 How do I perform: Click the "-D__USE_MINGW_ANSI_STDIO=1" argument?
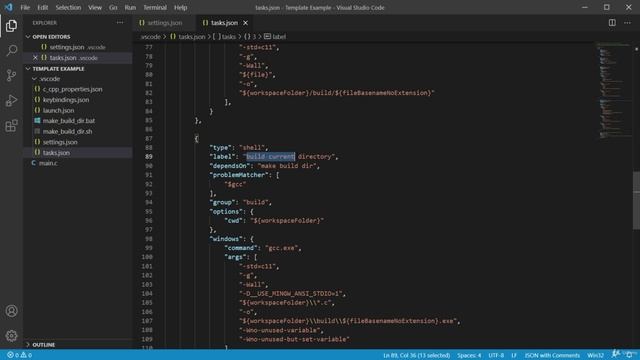click(x=291, y=293)
